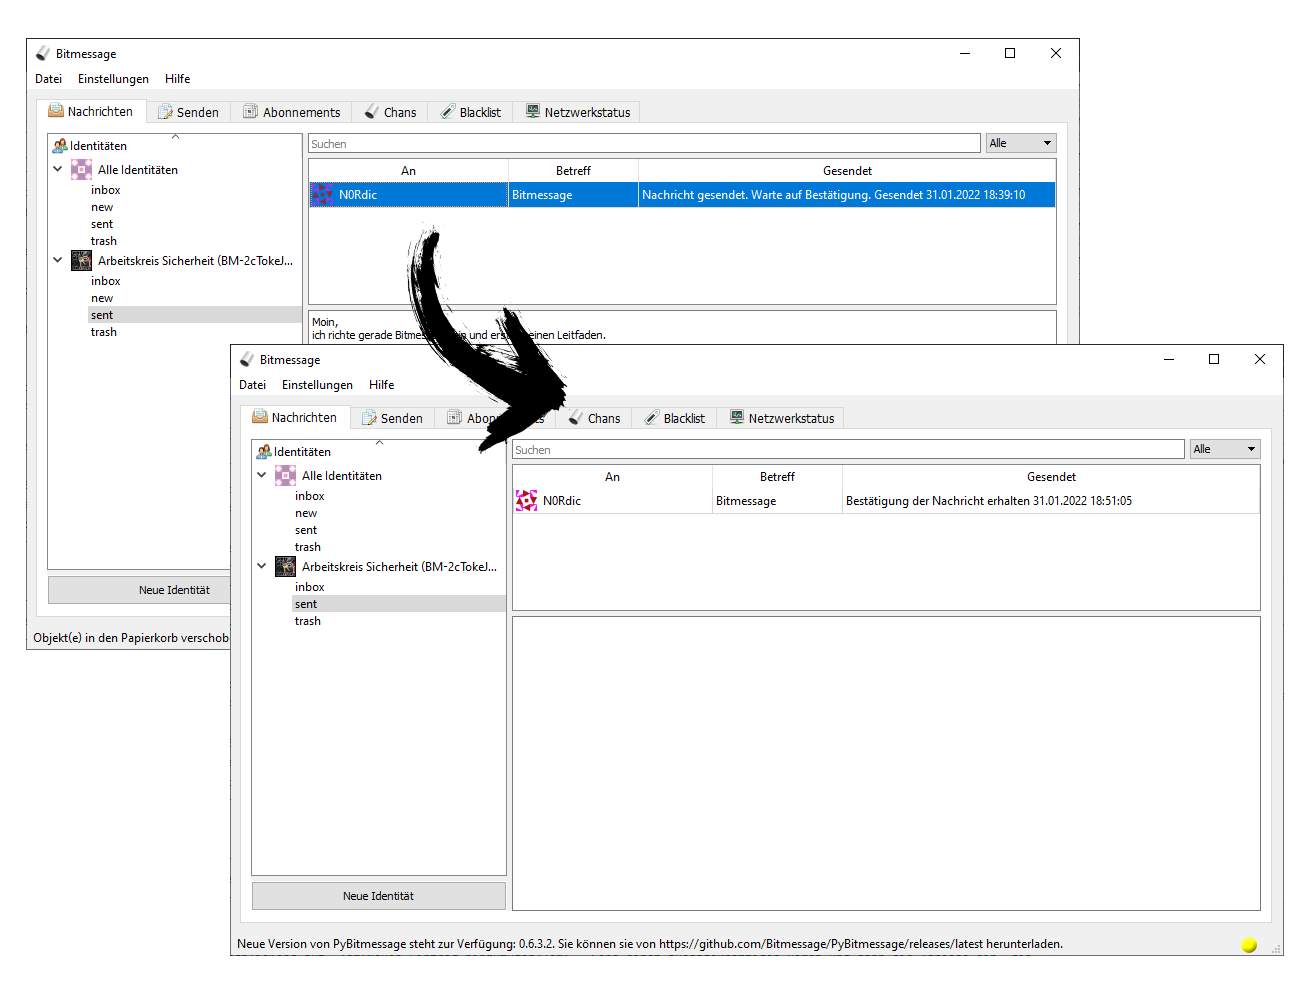This screenshot has height=997, width=1315.
Task: Click Identitäten header icon in back window
Action: (60, 146)
